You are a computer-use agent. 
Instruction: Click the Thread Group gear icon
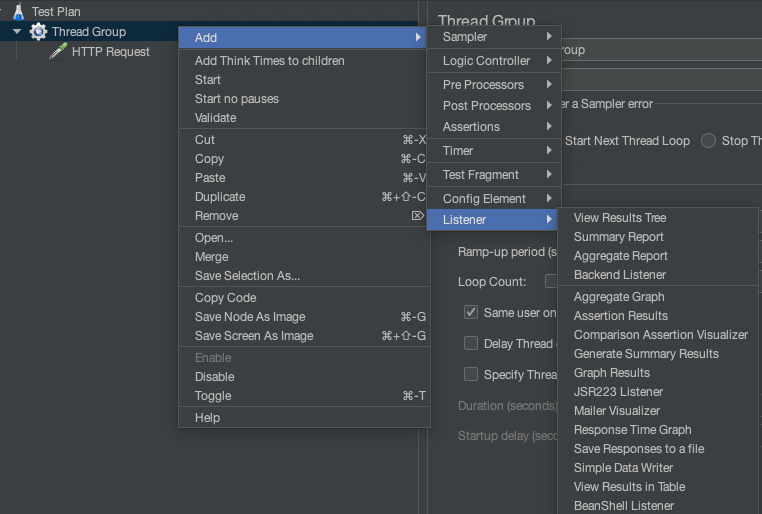coord(38,32)
